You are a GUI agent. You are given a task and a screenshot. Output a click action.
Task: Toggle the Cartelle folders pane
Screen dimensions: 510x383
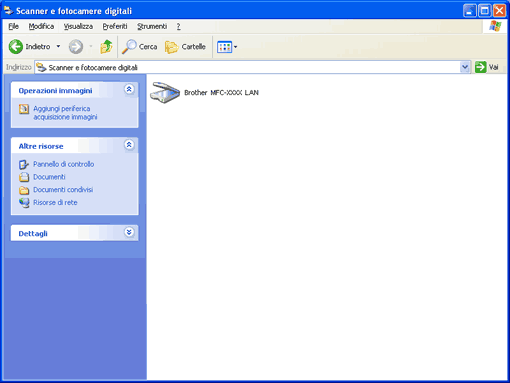pos(185,47)
